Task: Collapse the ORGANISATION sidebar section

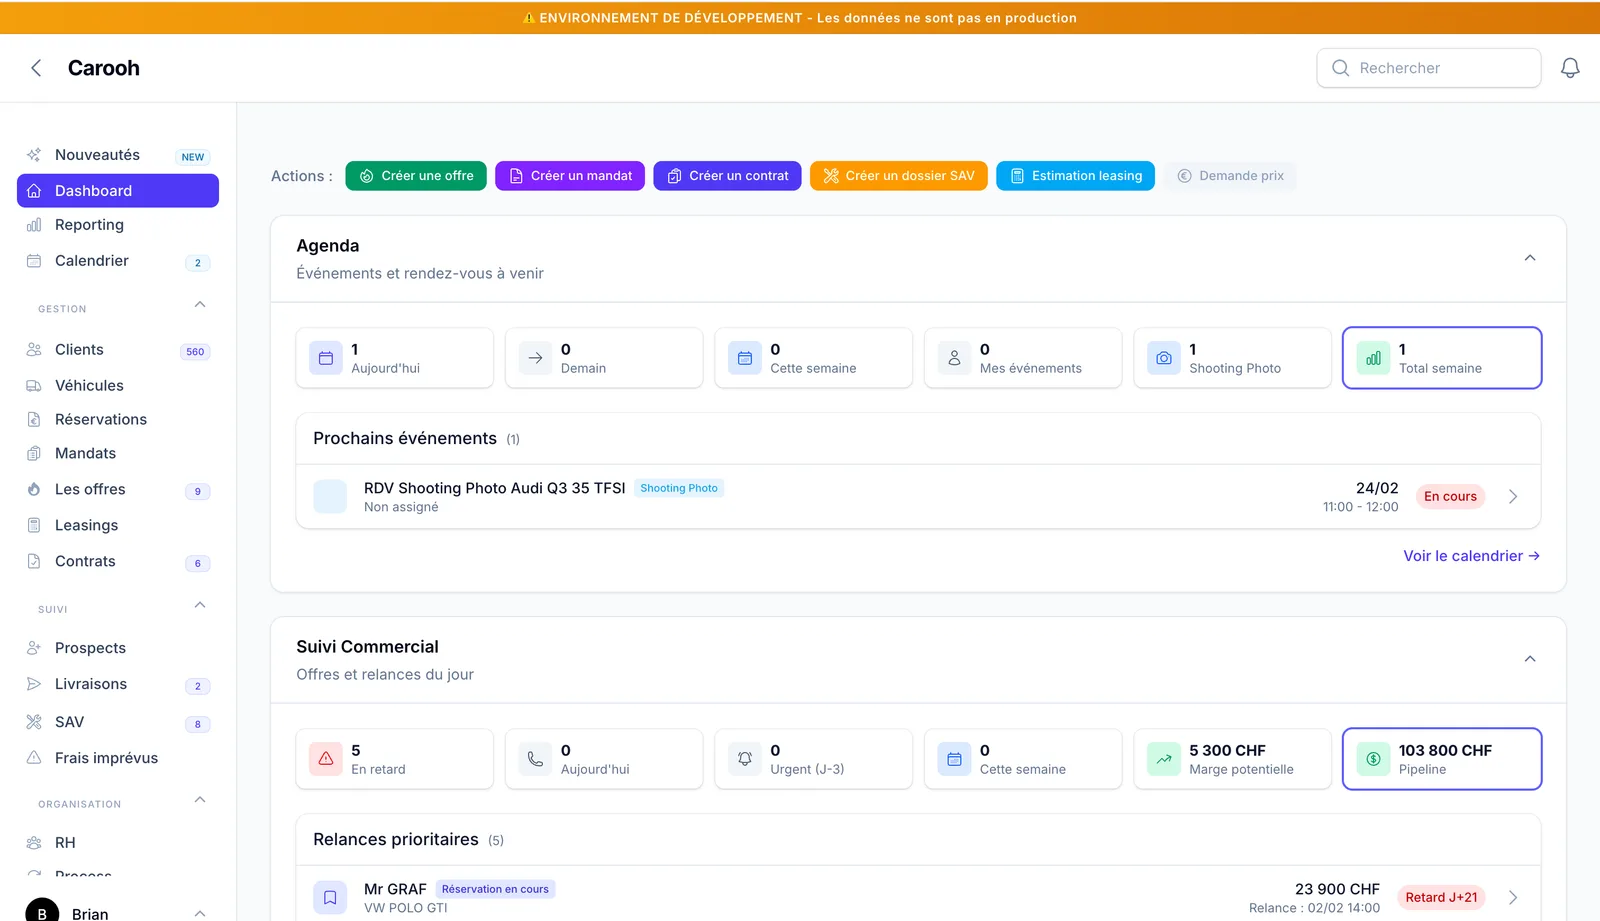Action: coord(200,800)
